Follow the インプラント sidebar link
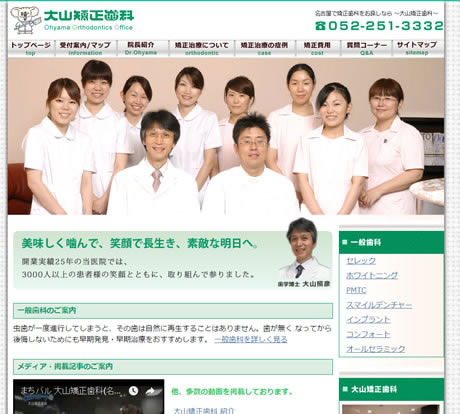Screen dimensions: 460x414 click(x=368, y=320)
